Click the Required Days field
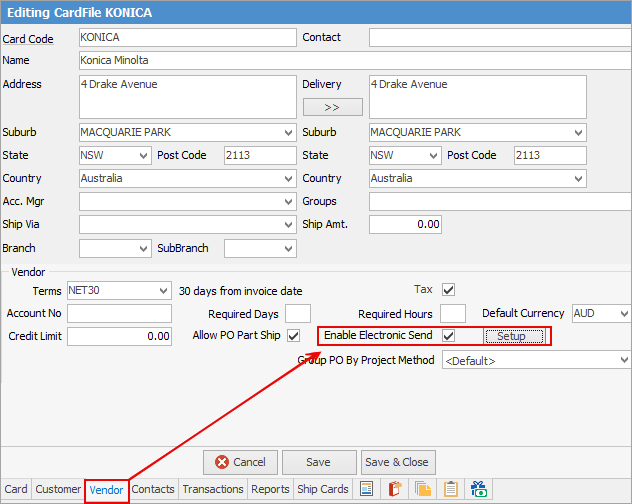Screen dimensions: 632x504 pyautogui.click(x=298, y=313)
